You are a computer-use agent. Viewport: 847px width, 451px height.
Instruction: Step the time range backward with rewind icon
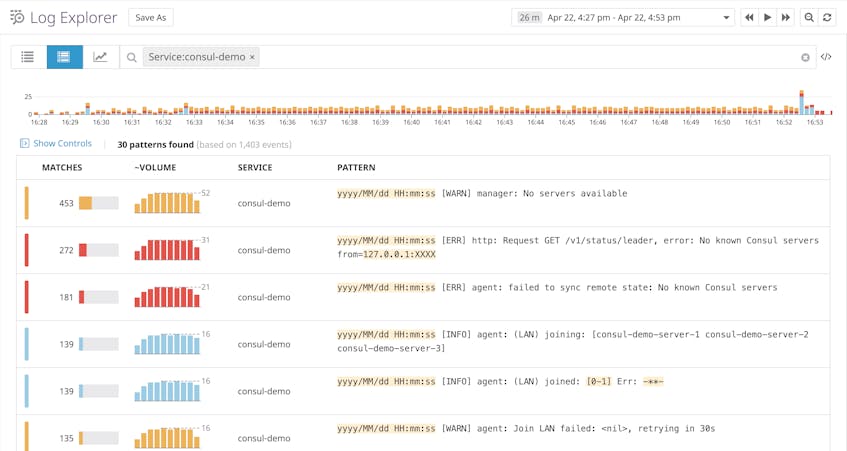coord(749,17)
